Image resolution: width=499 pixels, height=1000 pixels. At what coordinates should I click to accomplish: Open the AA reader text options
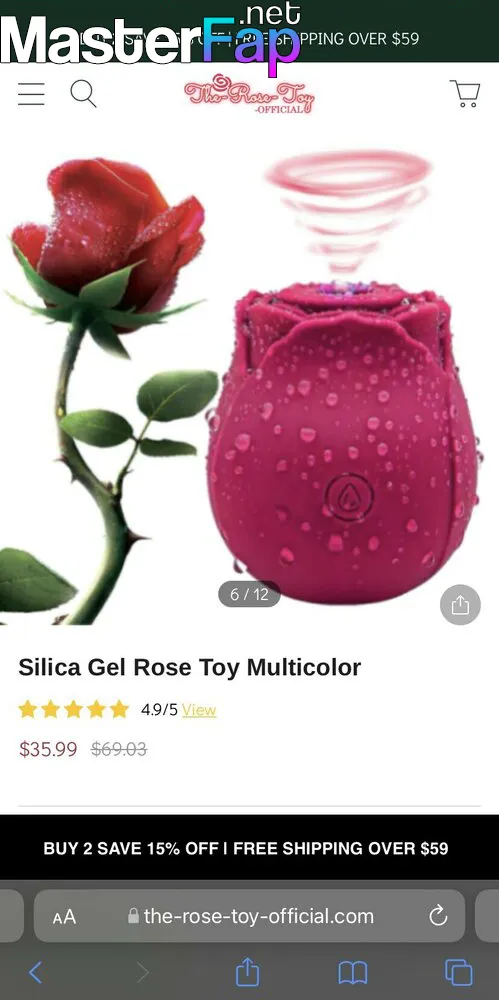pyautogui.click(x=64, y=917)
